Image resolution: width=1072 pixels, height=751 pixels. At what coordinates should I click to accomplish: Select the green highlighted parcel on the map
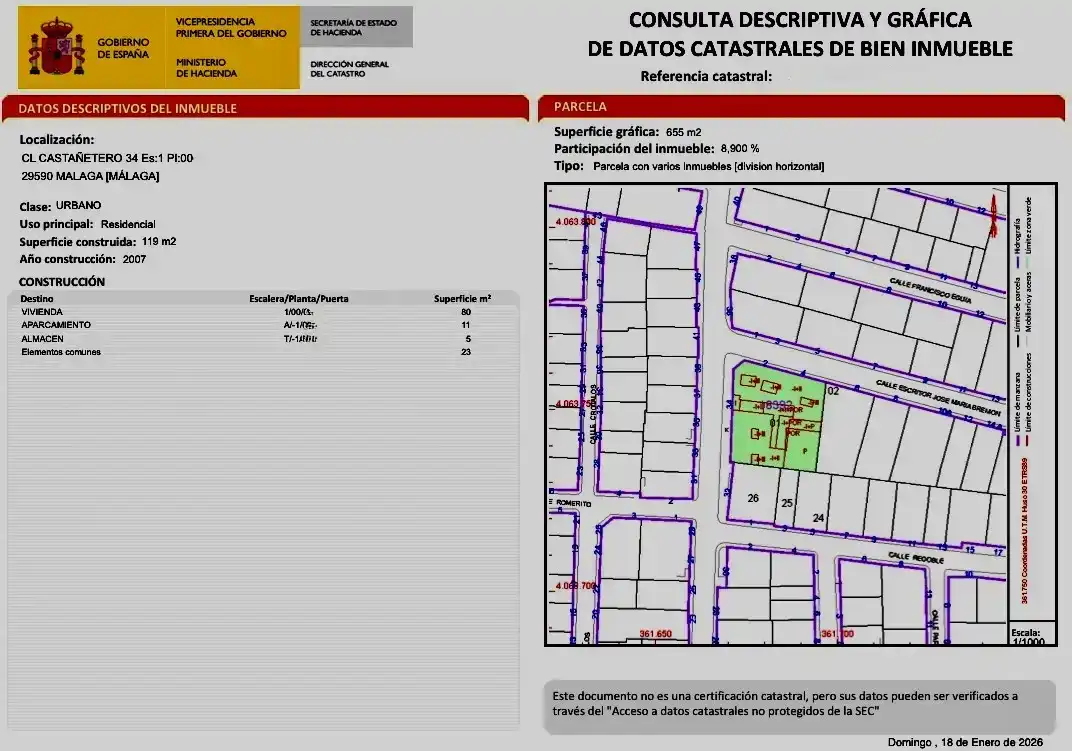click(x=777, y=417)
